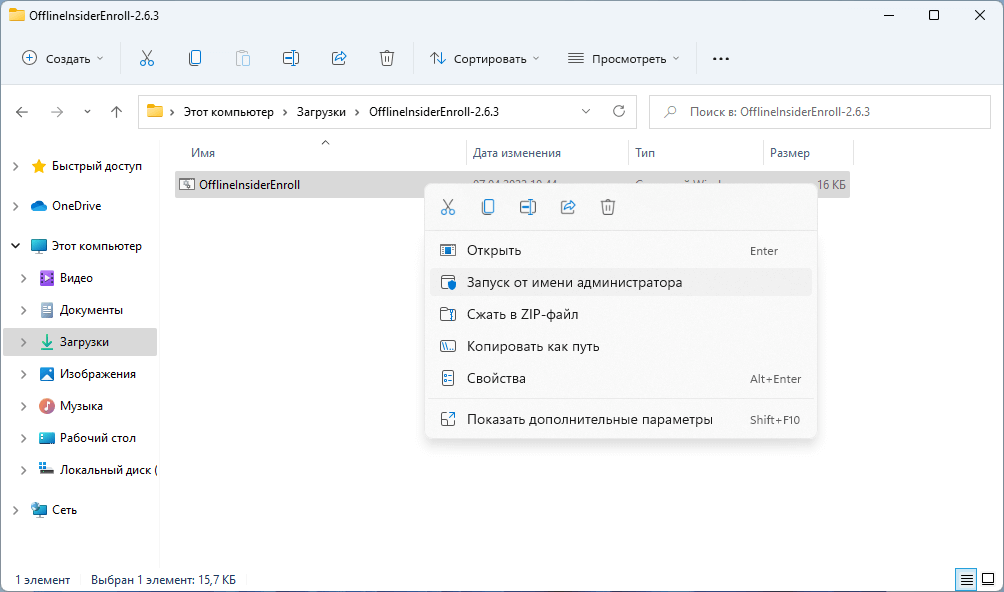Expand the Быстрый доступ tree node
Screen dimensions: 1004x592
pos(15,166)
